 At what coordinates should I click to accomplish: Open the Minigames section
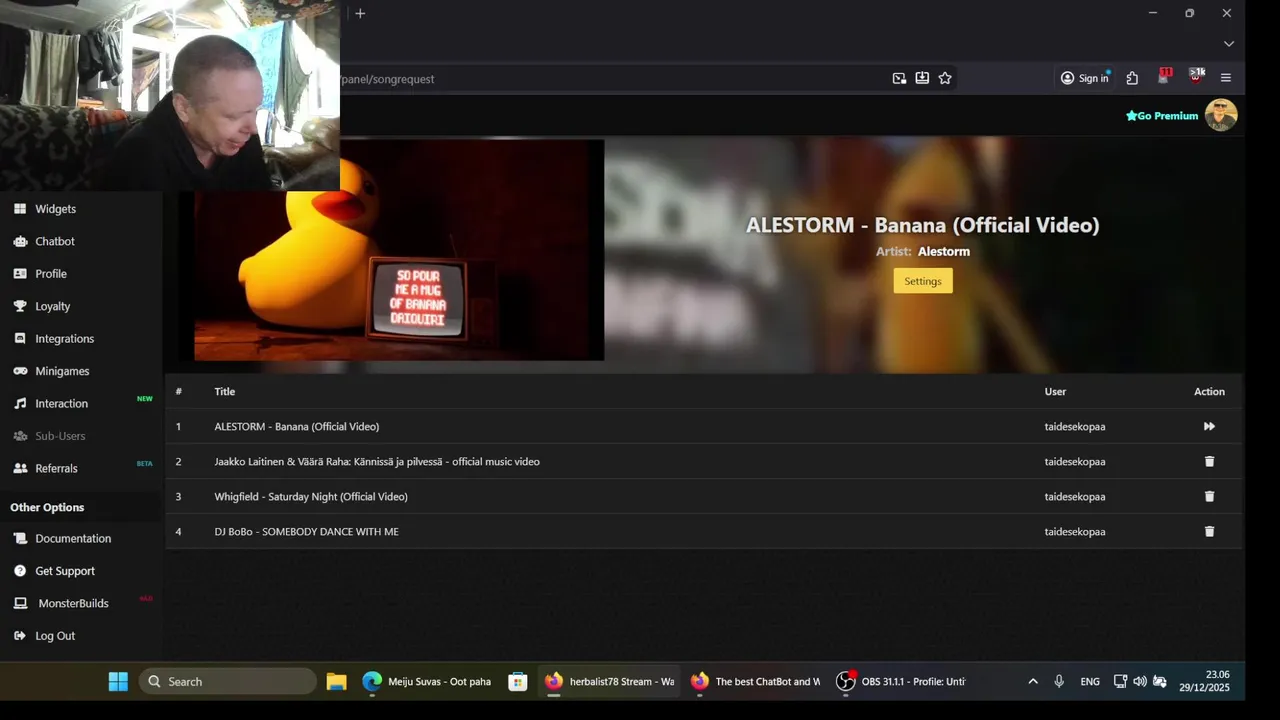pyautogui.click(x=62, y=371)
